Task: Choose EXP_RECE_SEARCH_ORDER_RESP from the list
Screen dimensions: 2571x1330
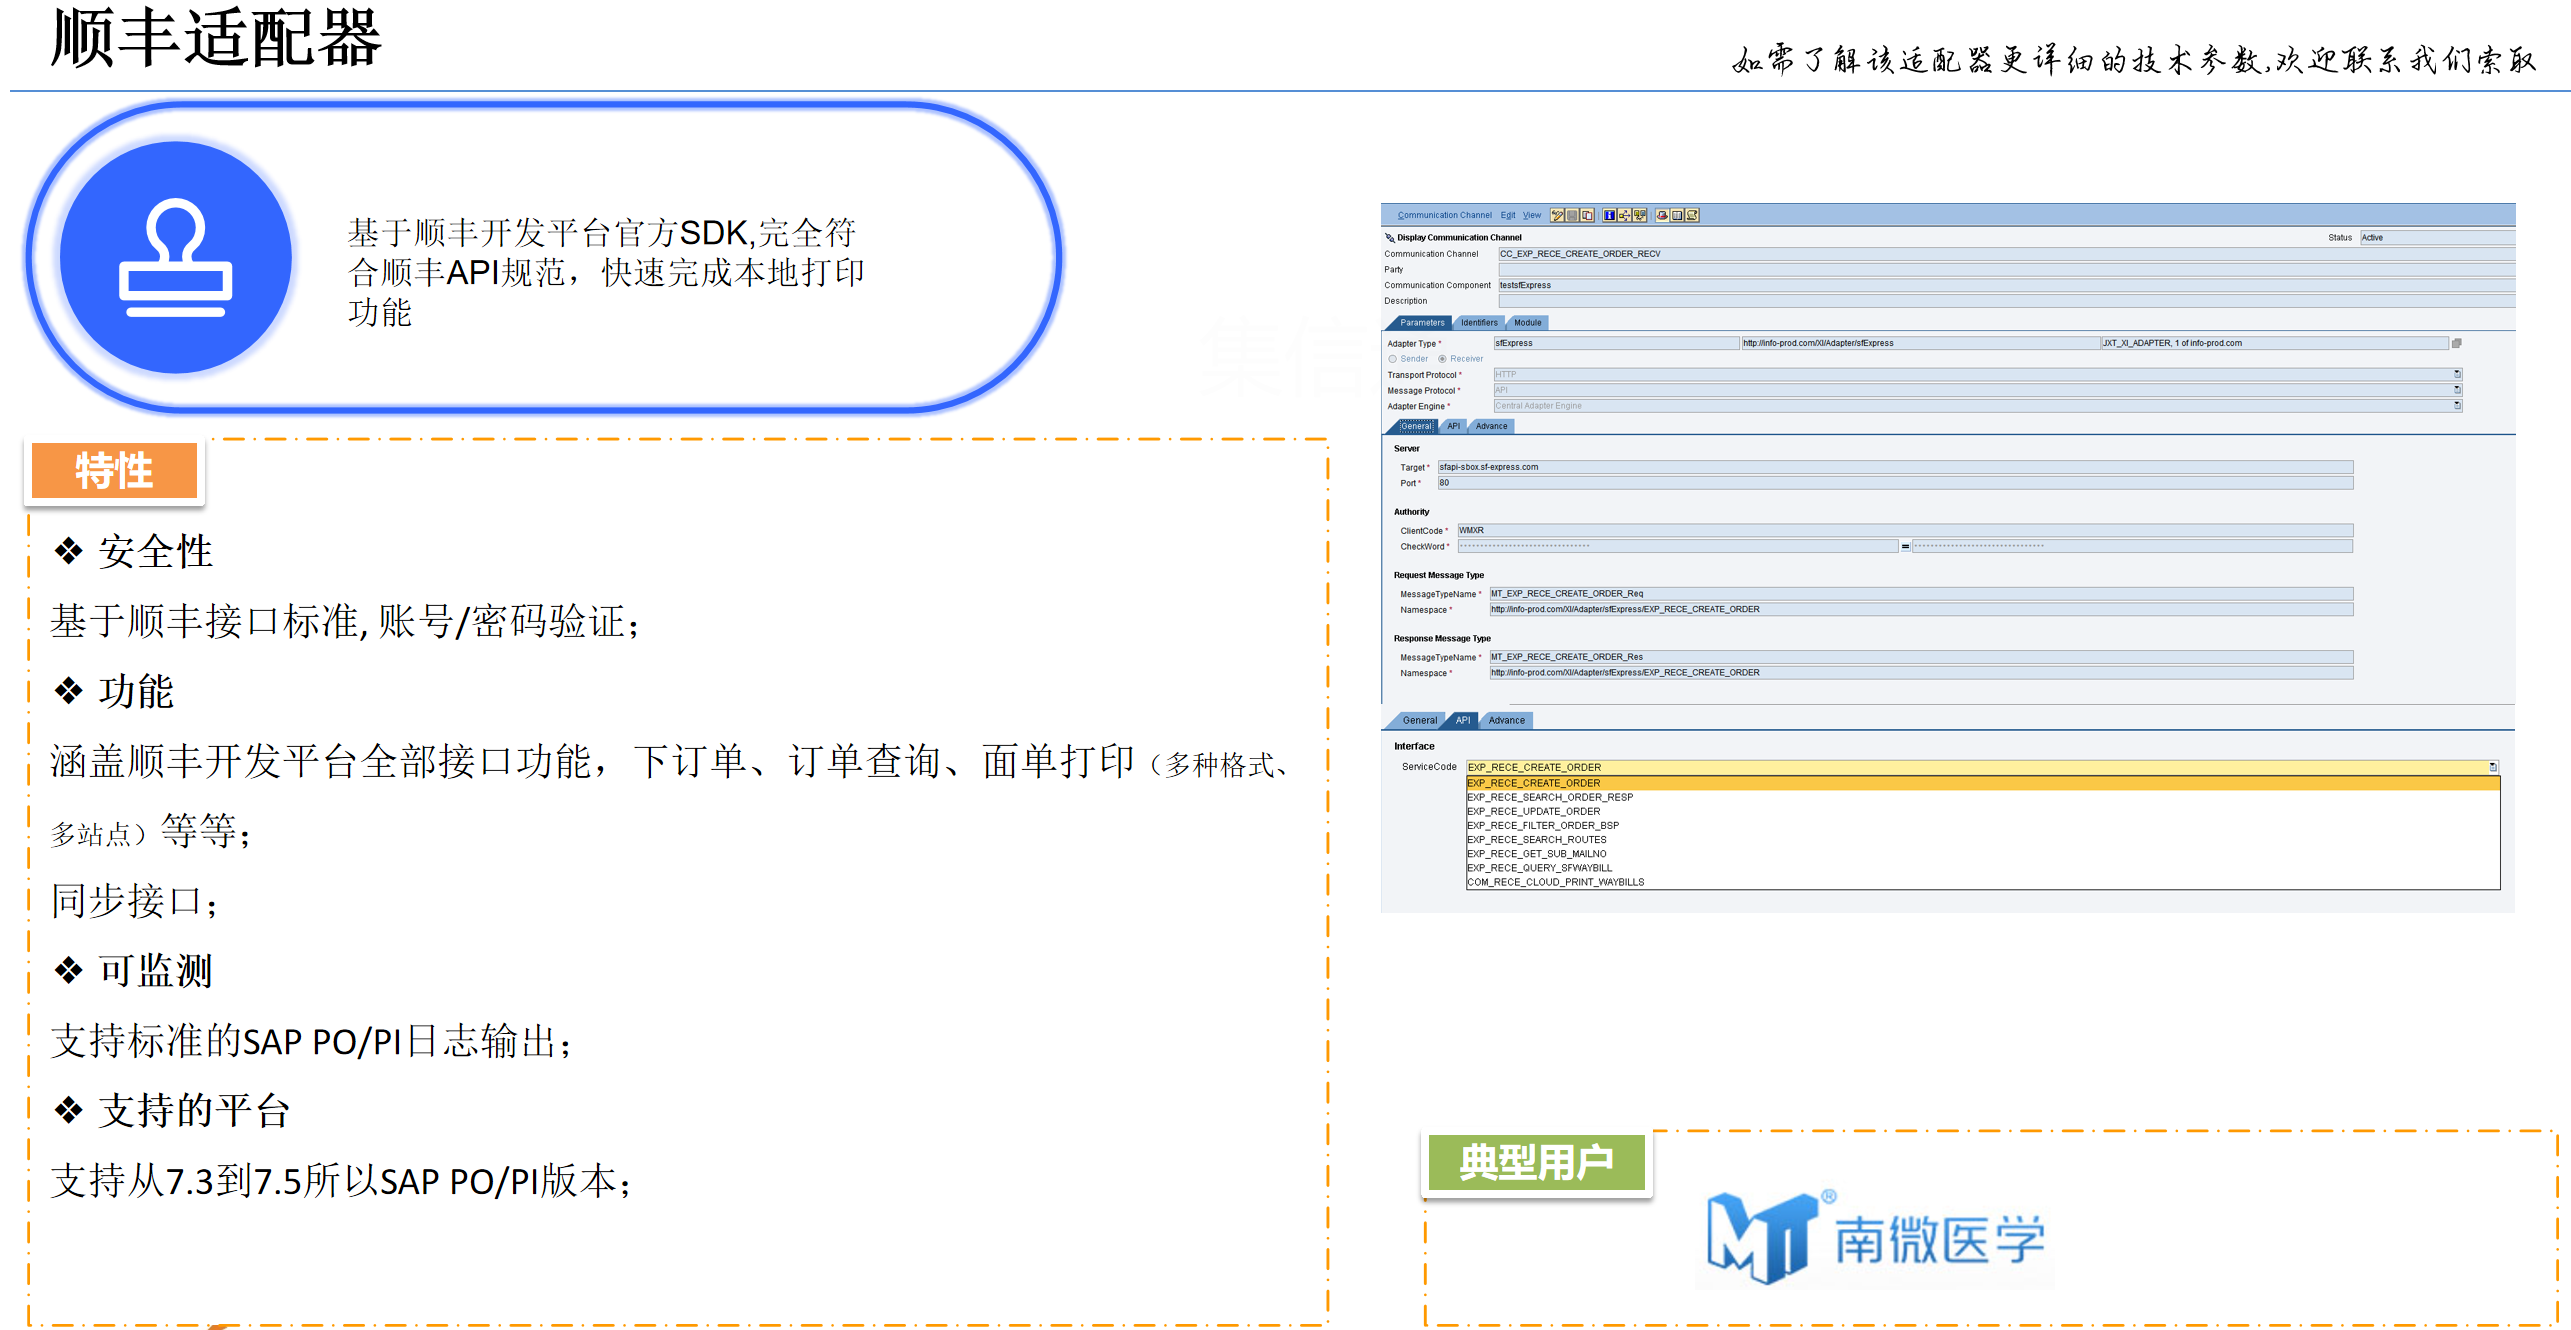Action: 1982,797
